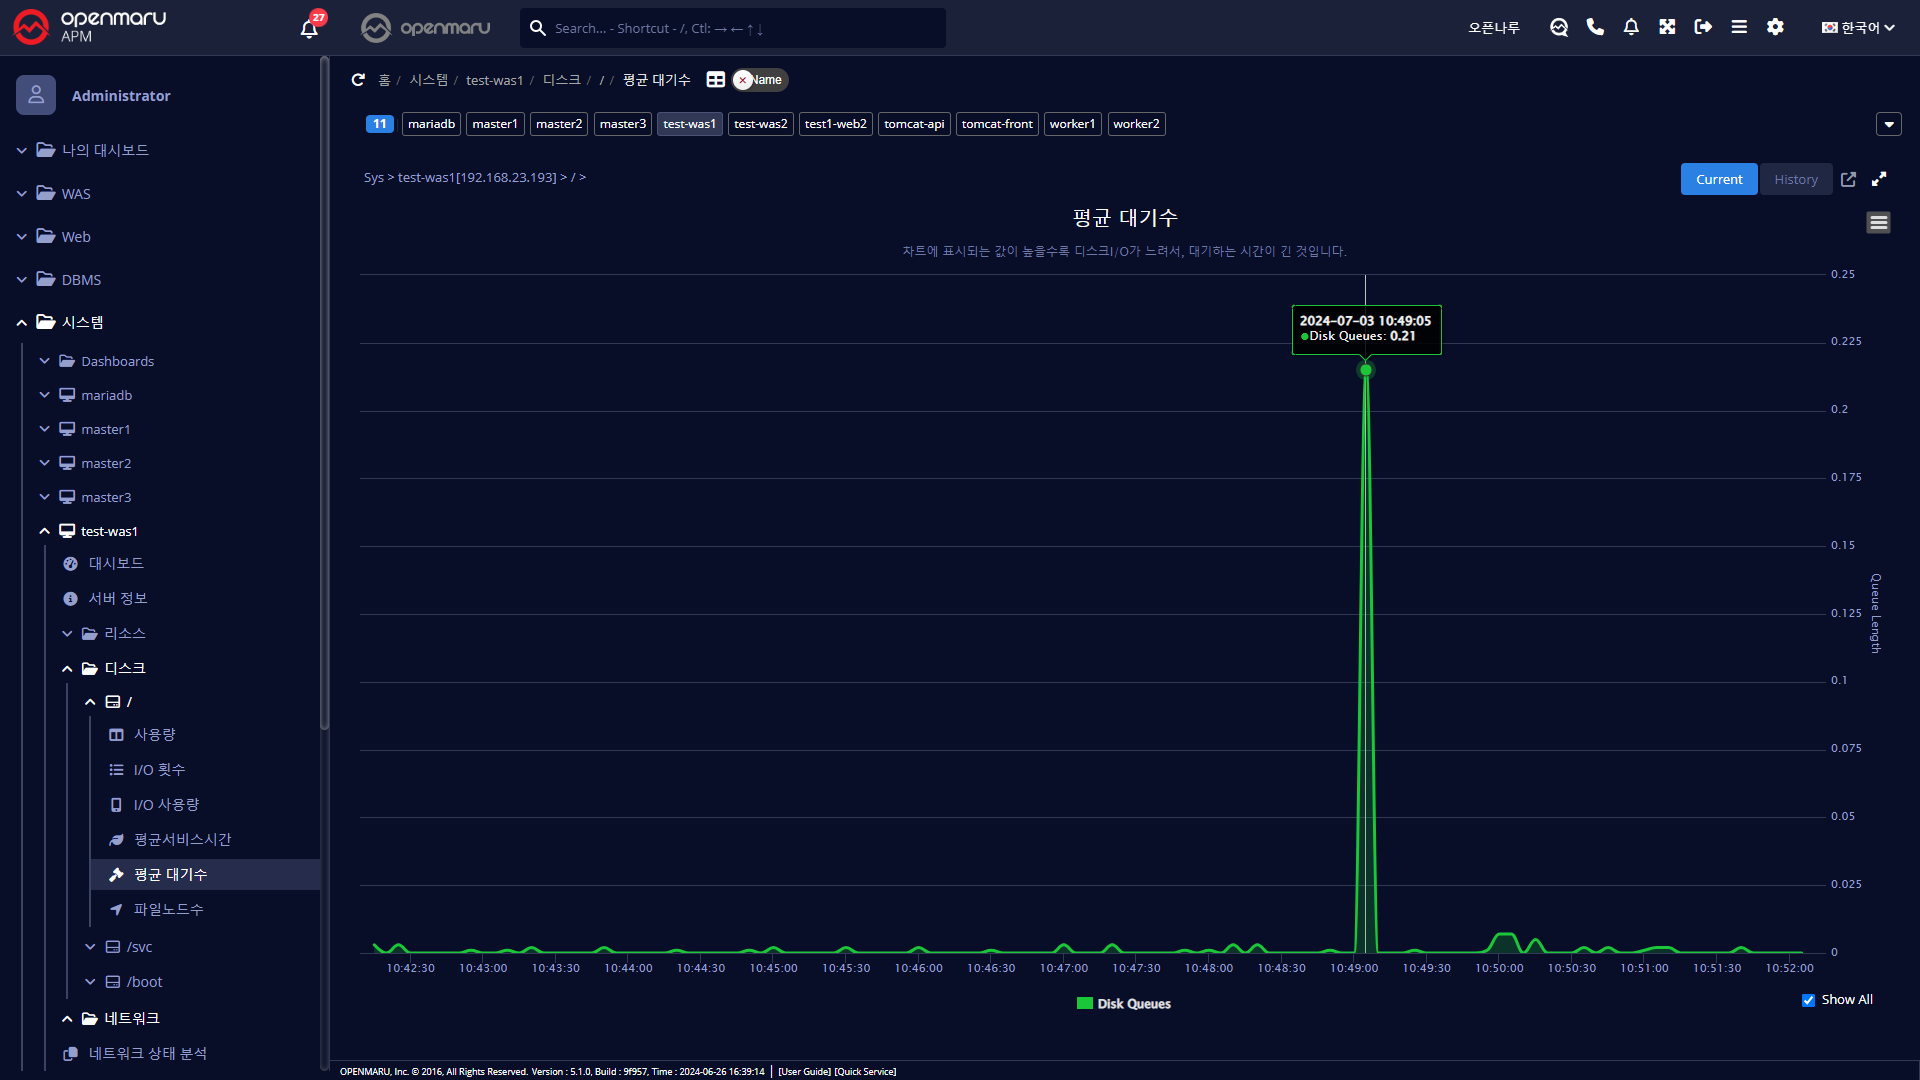Select the test-was2 server tab
This screenshot has width=1920, height=1080.
760,124
